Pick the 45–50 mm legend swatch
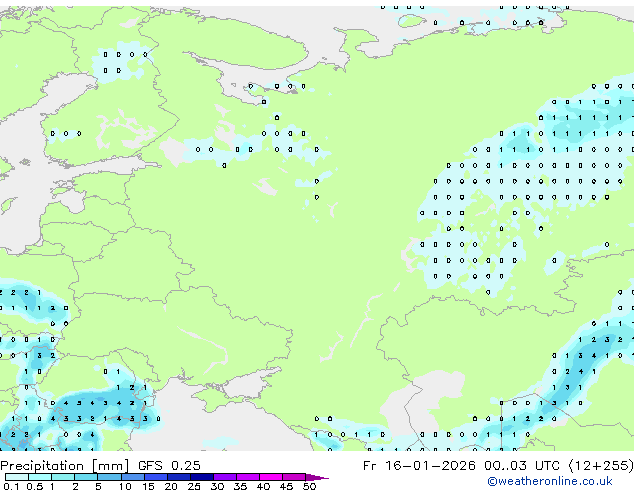Screen dimensions: 634x490 294,477
